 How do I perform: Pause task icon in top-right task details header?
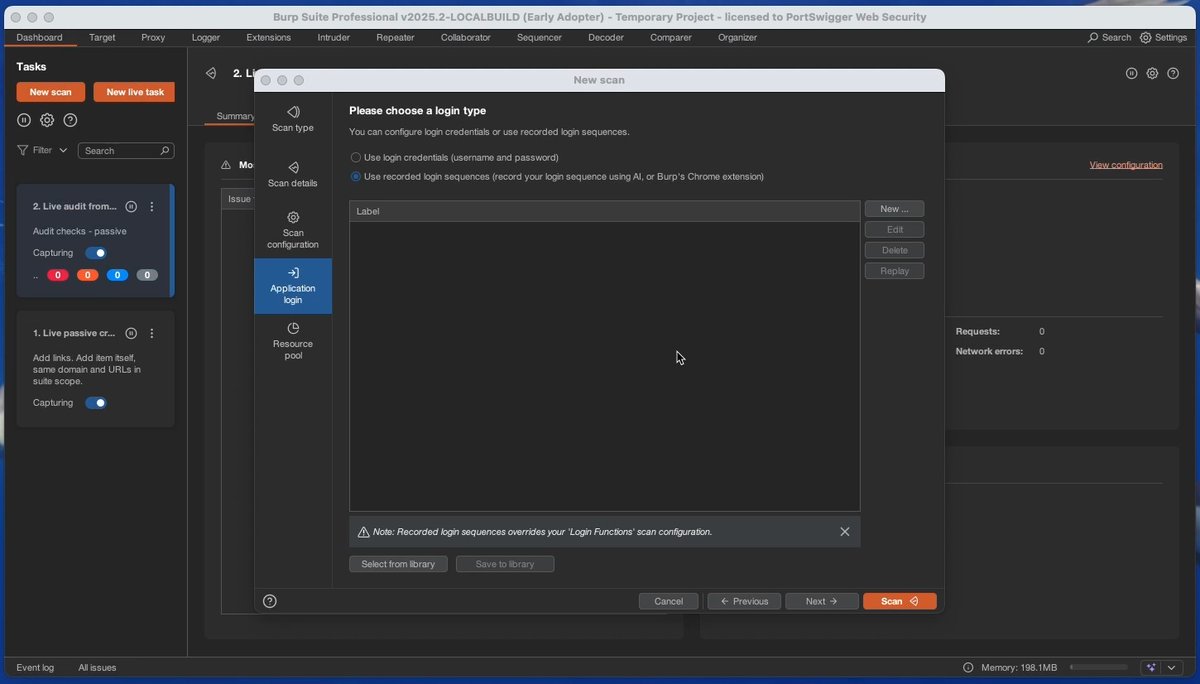pos(1131,73)
